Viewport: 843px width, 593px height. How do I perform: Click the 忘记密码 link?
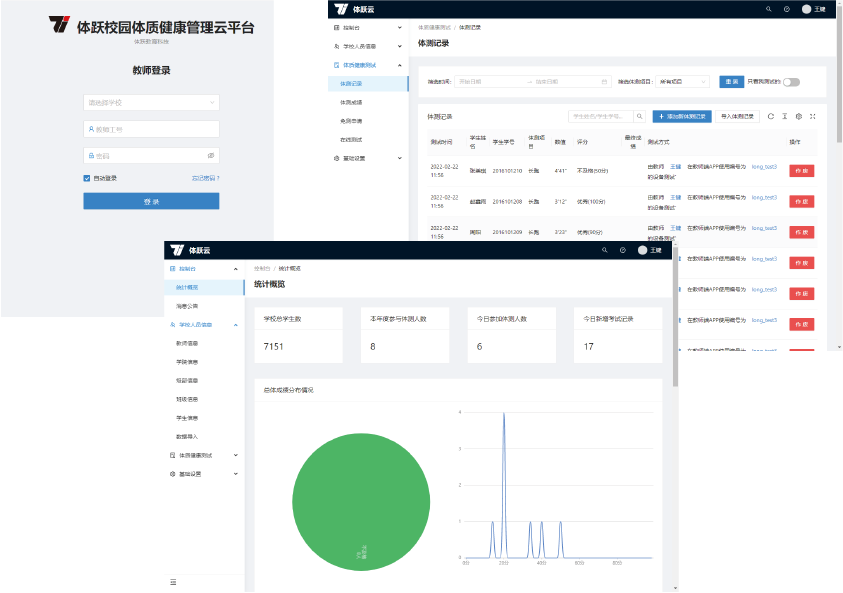(204, 178)
